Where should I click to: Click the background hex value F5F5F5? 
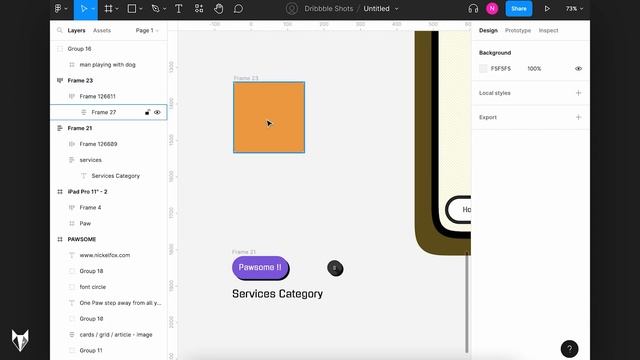[501, 69]
